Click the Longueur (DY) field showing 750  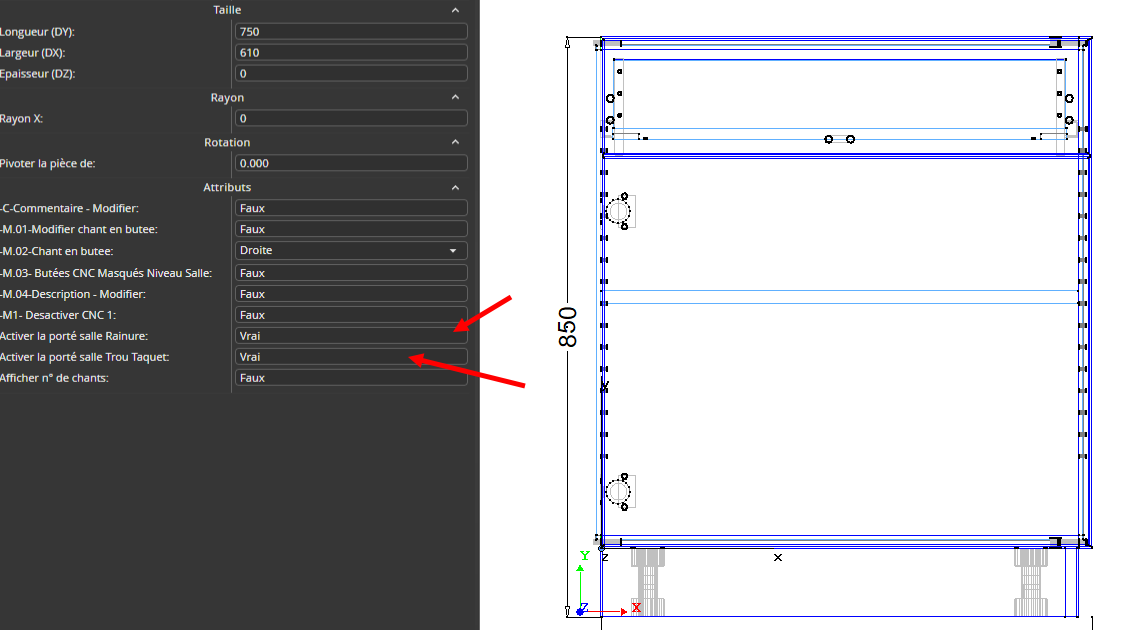tap(351, 32)
